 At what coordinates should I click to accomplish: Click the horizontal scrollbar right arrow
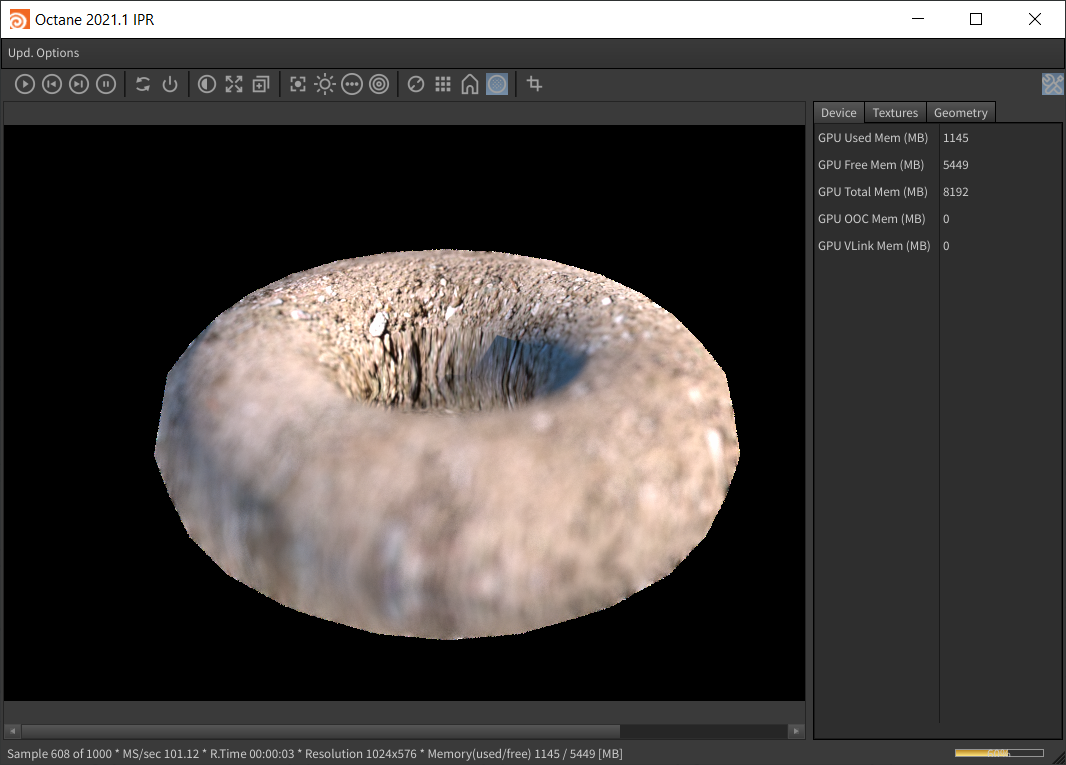click(796, 732)
